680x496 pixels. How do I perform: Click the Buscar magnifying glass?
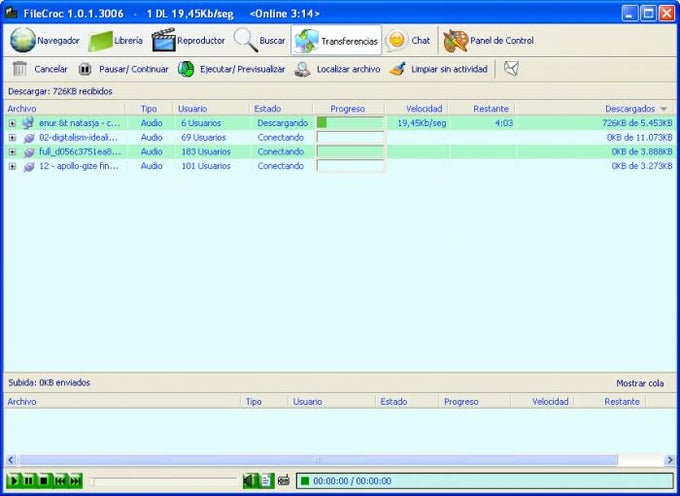point(246,41)
